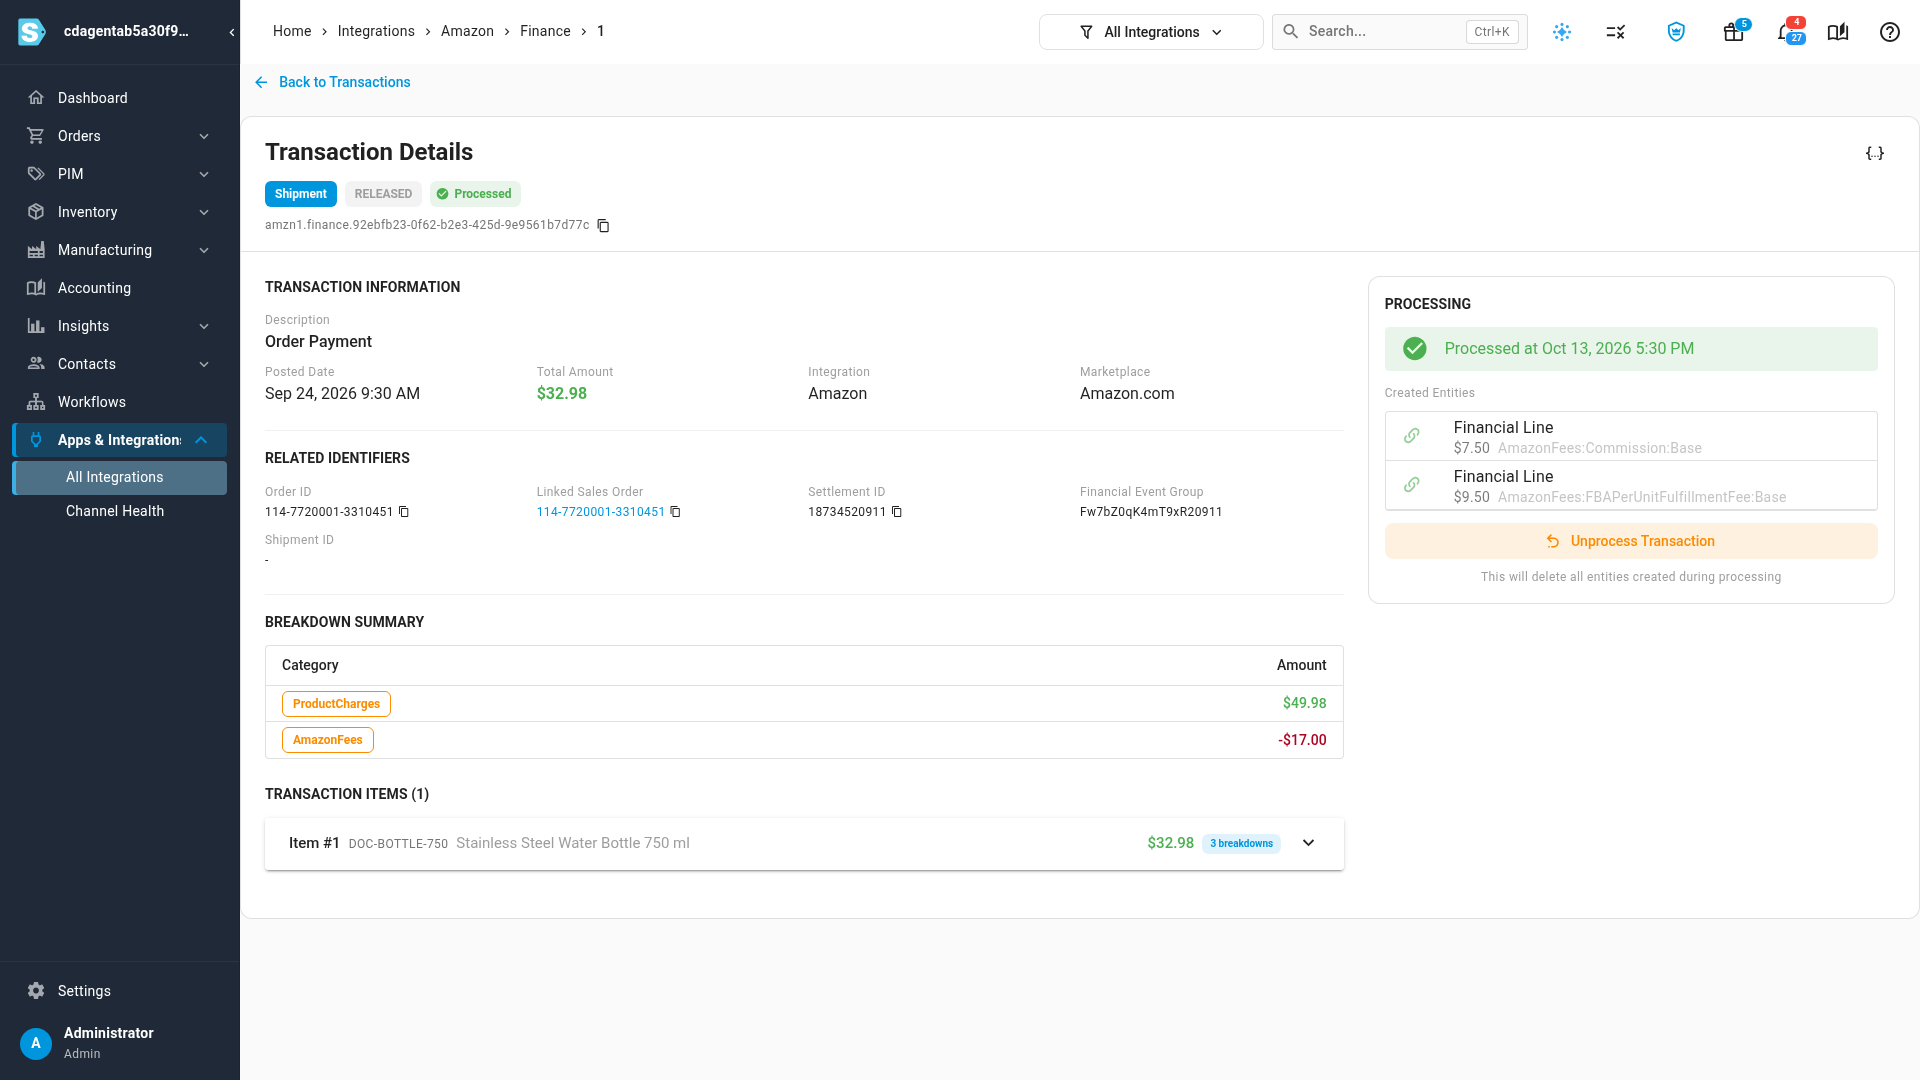Expand the PIM menu

[x=120, y=174]
